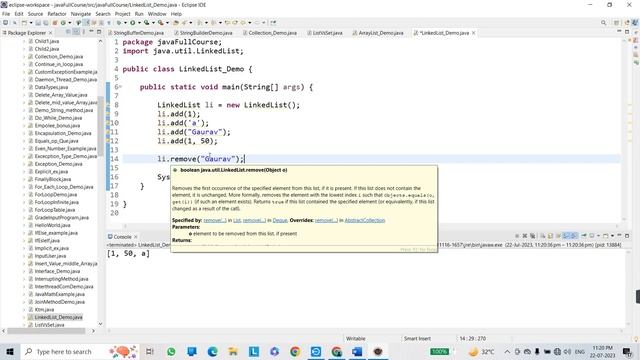Run the program with the green Run icon
The image size is (640, 360).
tap(133, 23)
